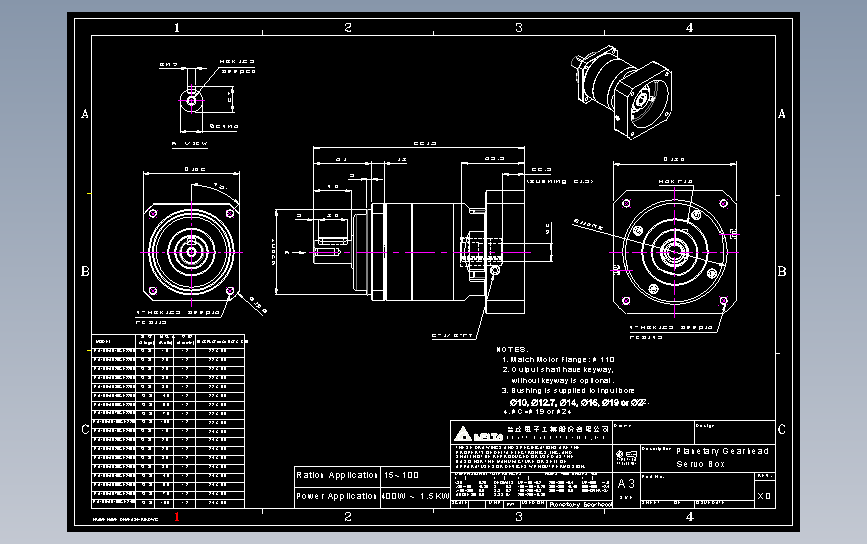This screenshot has width=867, height=544.
Task: Click the 'Drawn' cell in title block
Action: 654,432
